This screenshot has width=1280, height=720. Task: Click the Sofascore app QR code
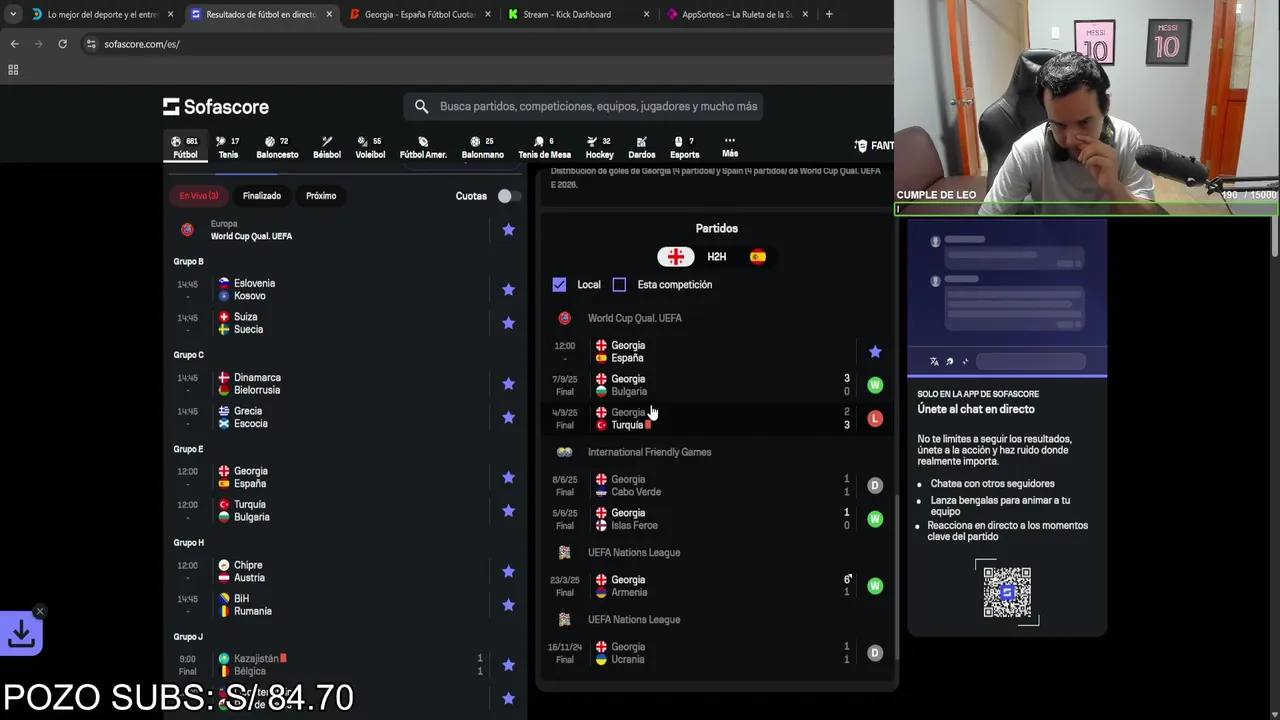[x=1007, y=592]
